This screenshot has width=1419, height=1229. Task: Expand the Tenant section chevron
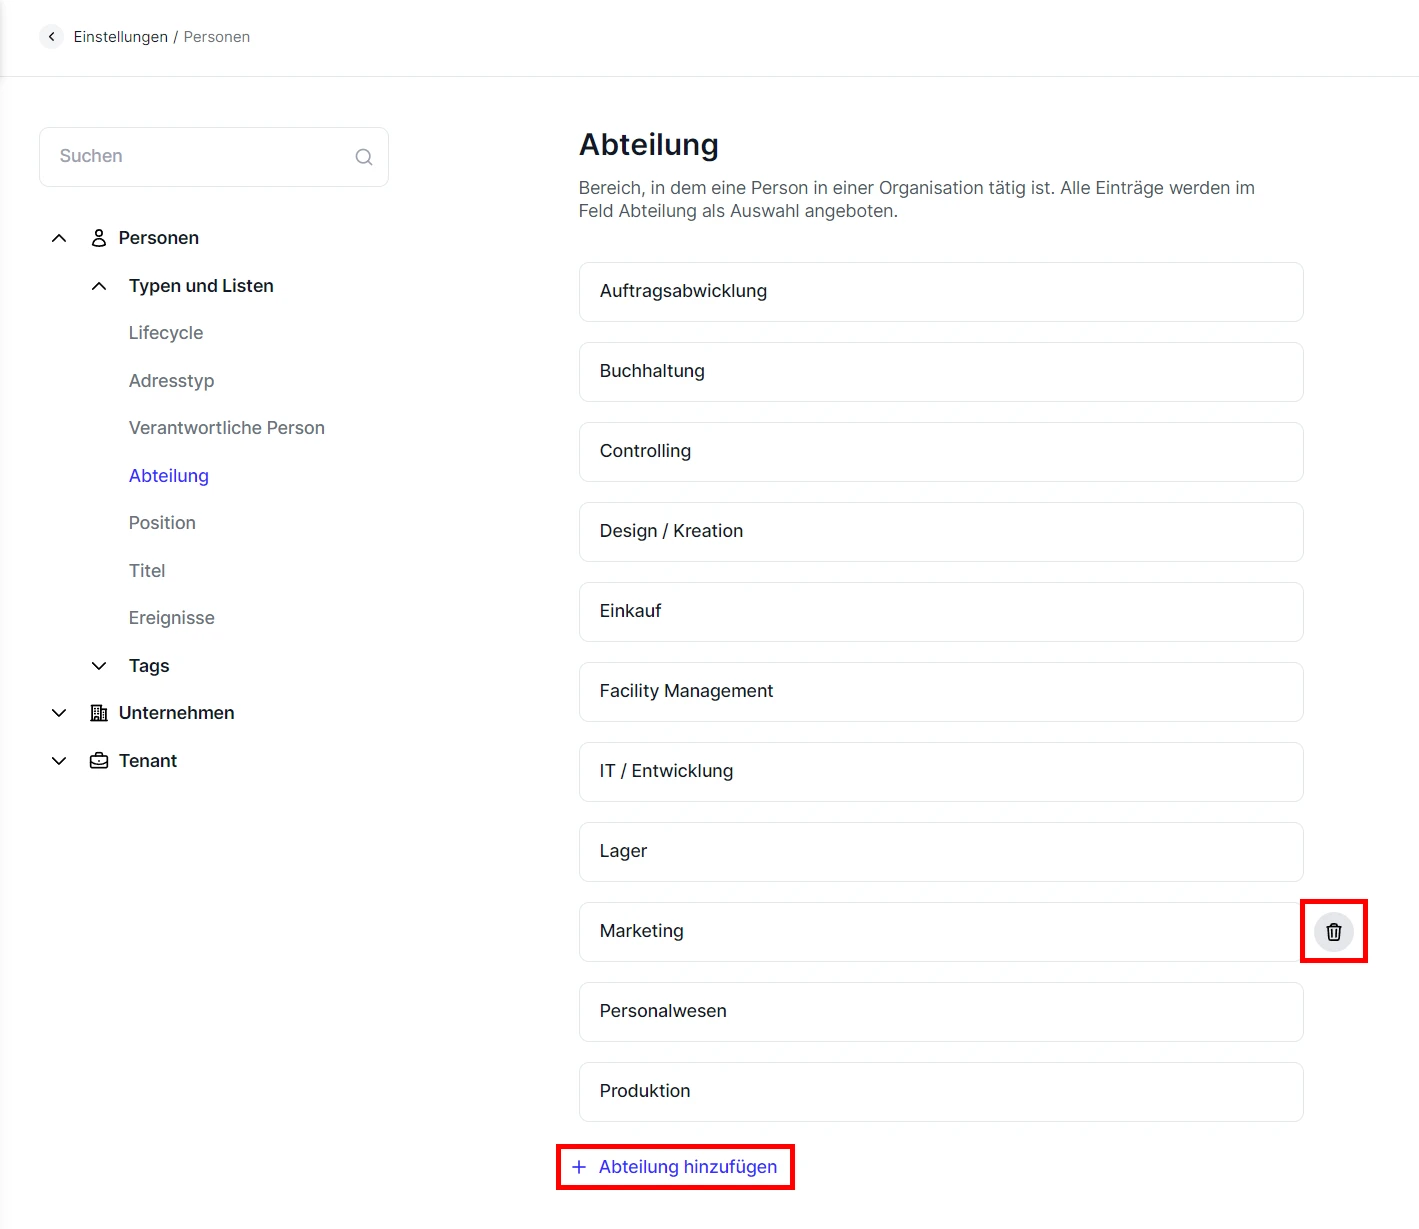pos(59,761)
